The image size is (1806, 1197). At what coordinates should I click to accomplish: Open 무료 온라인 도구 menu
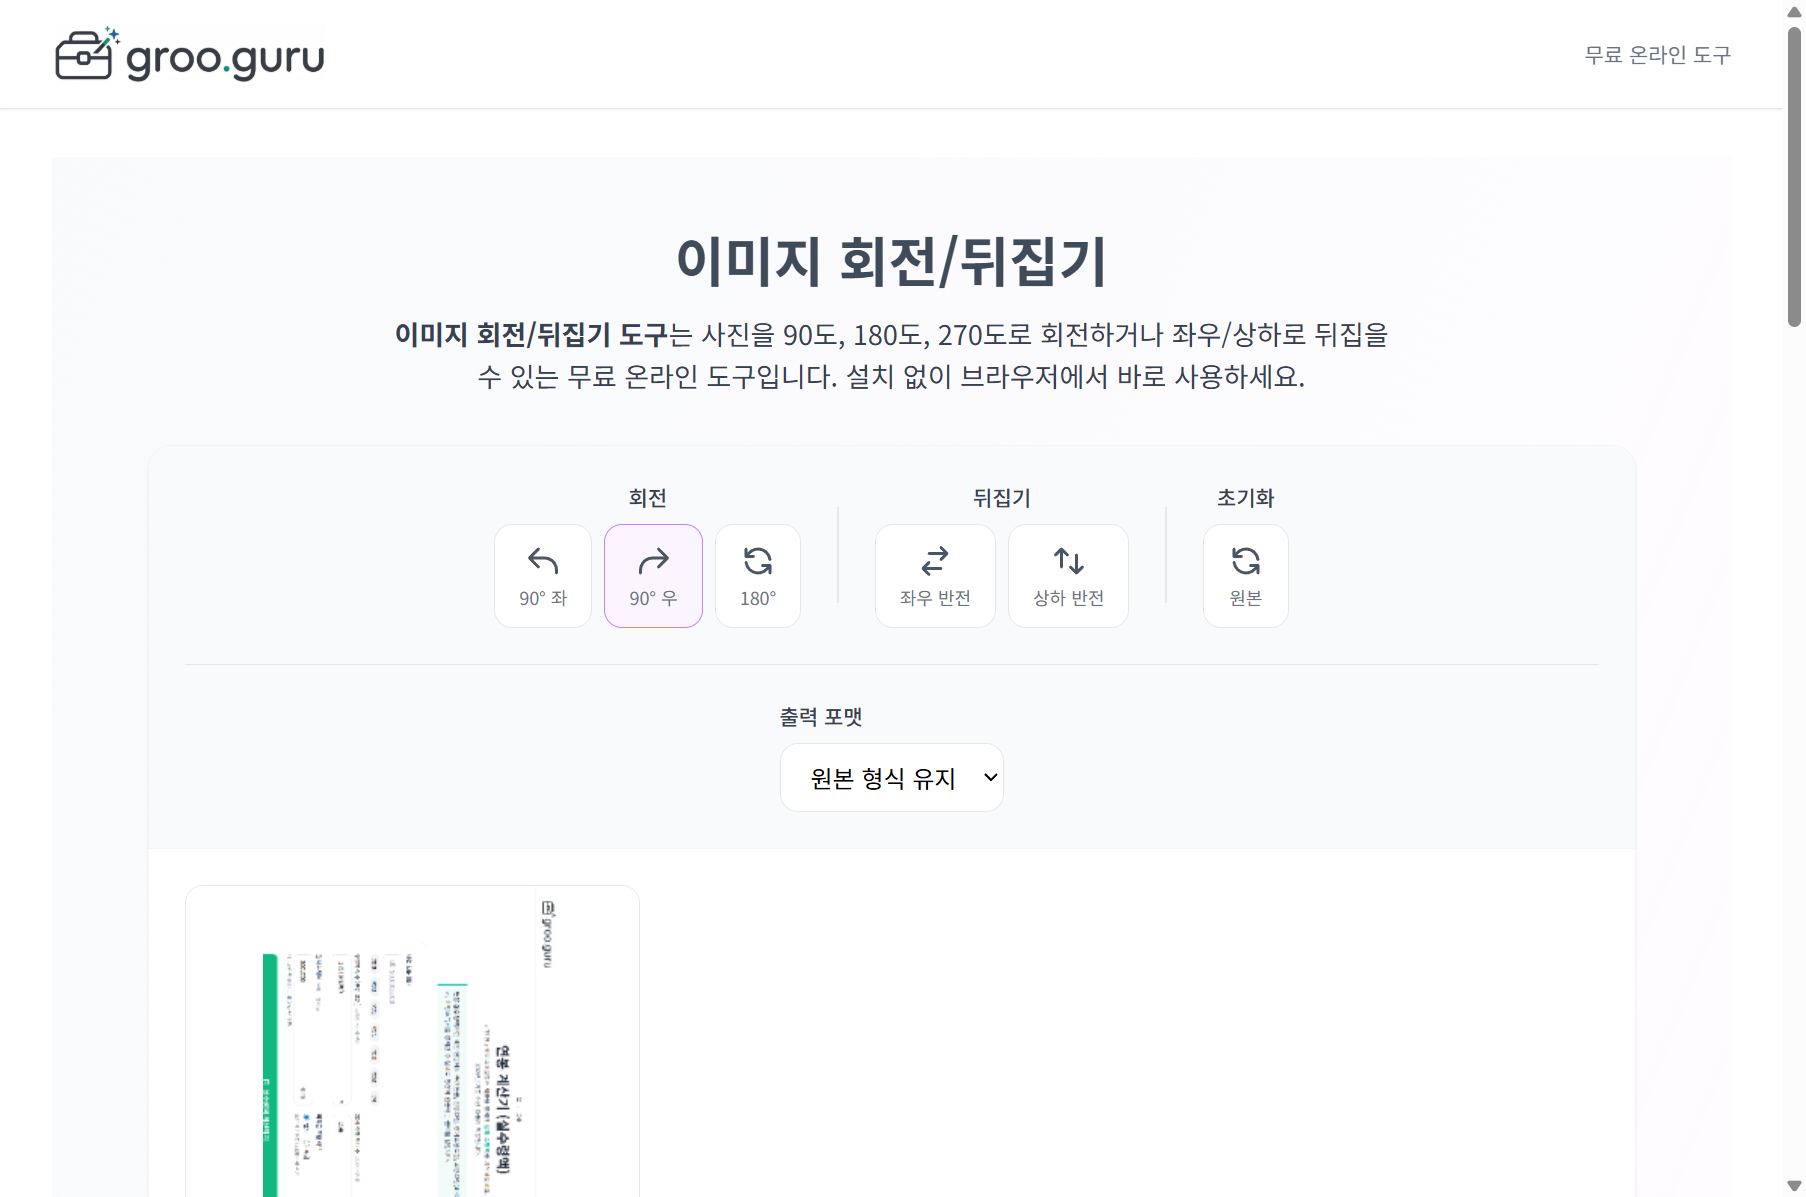pos(1657,55)
